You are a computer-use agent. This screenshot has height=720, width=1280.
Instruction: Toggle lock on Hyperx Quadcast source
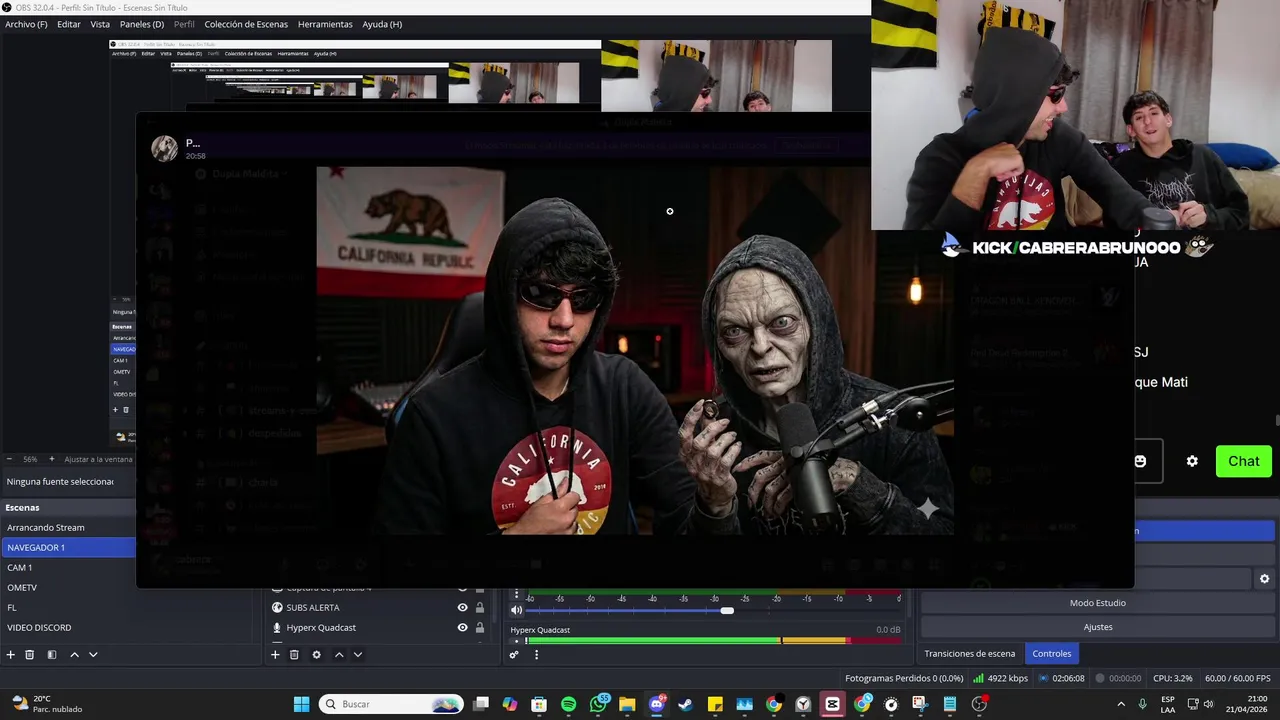pyautogui.click(x=480, y=627)
